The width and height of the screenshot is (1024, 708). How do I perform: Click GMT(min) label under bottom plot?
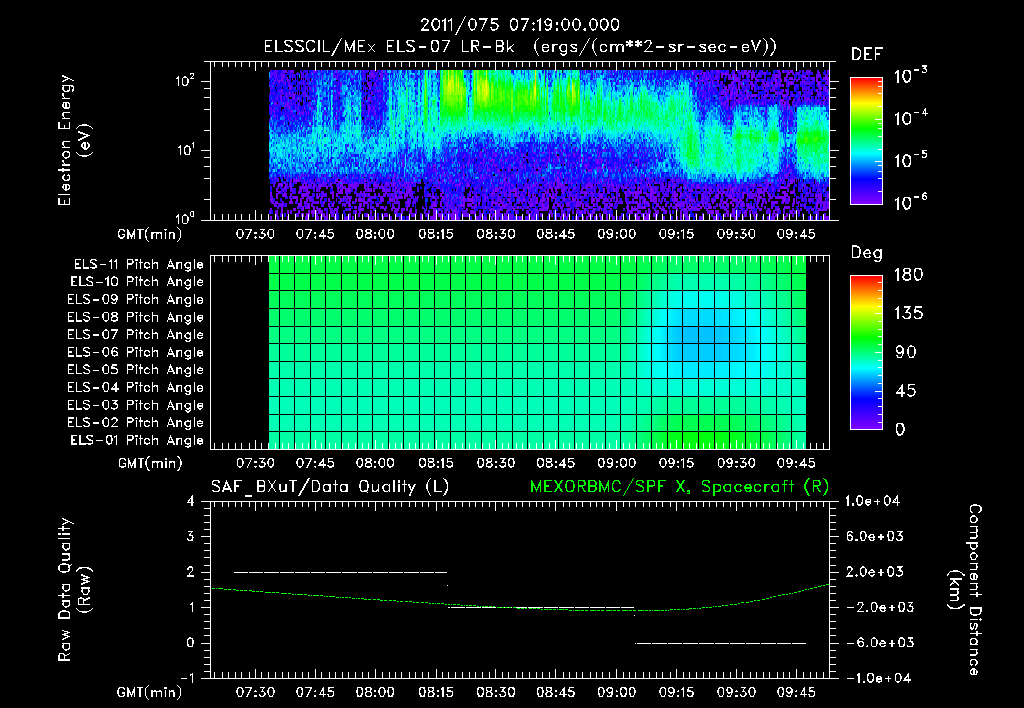tap(149, 692)
